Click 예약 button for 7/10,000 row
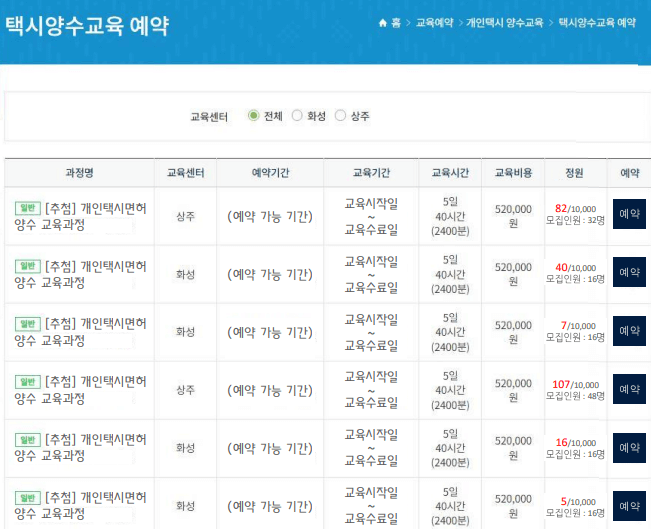 point(629,331)
